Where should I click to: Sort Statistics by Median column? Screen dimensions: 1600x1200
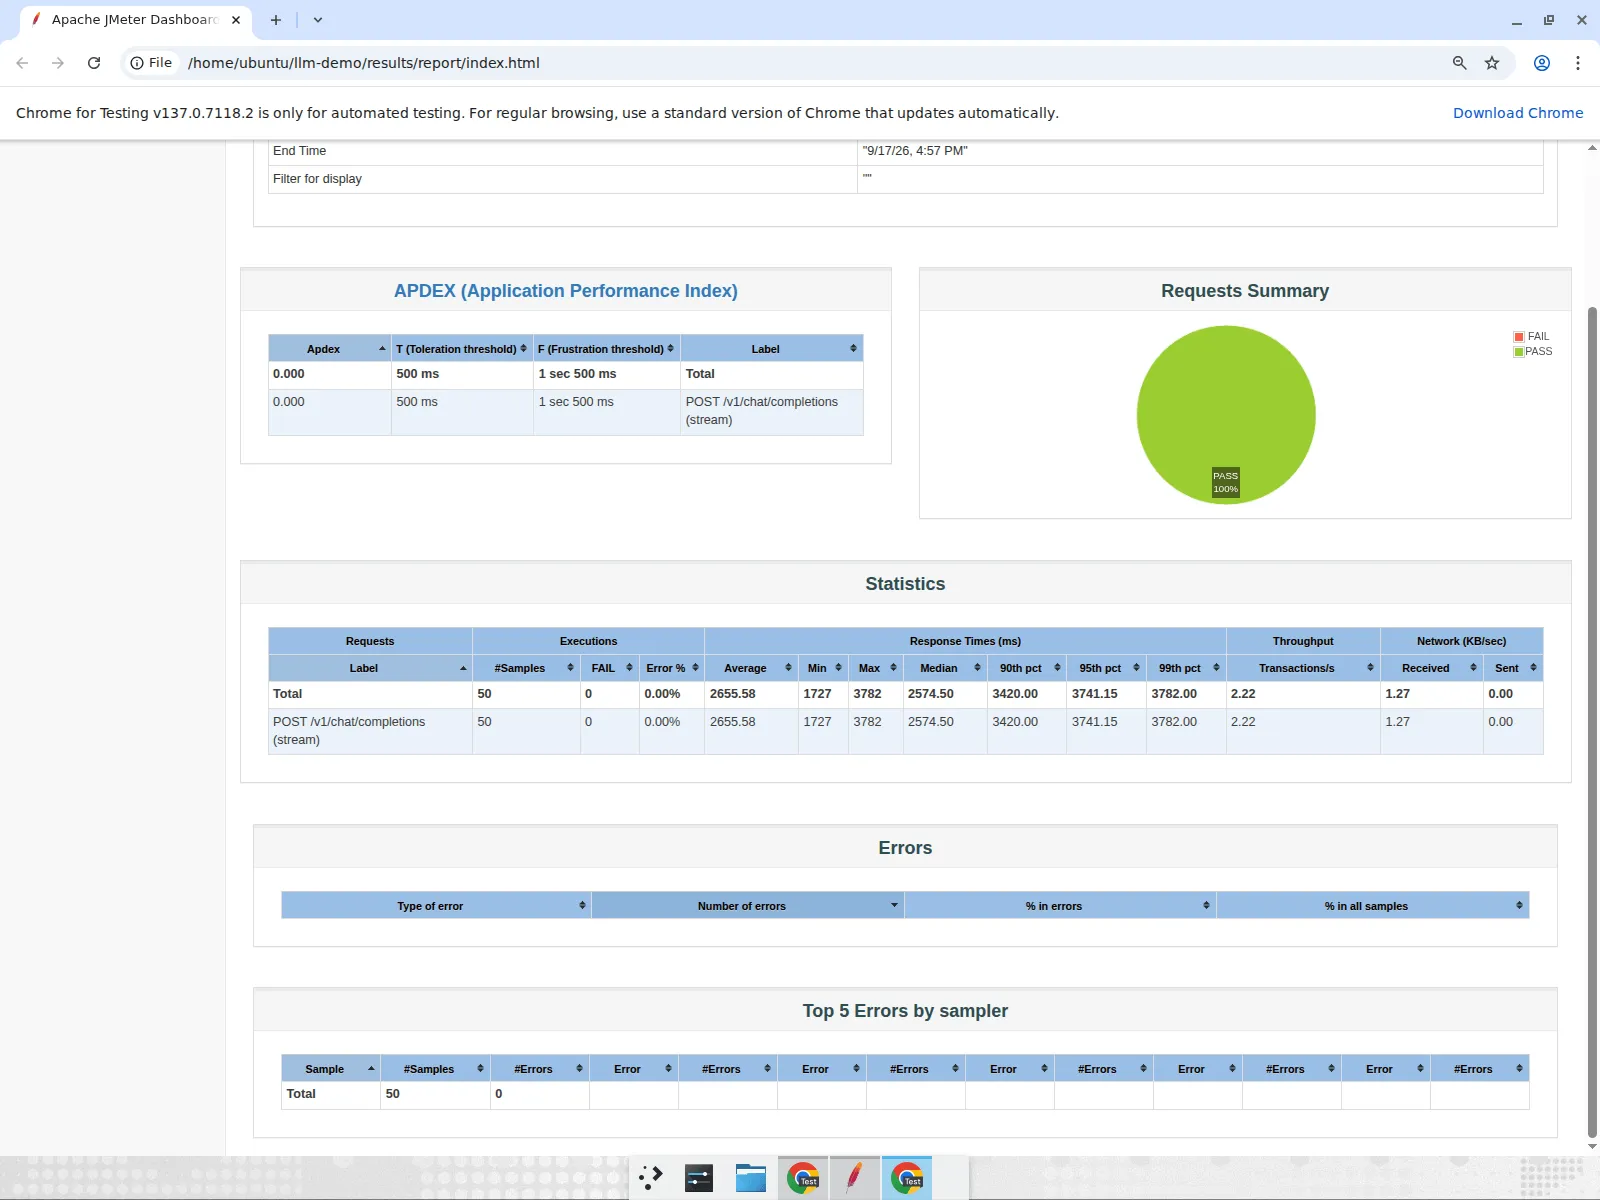tap(945, 667)
